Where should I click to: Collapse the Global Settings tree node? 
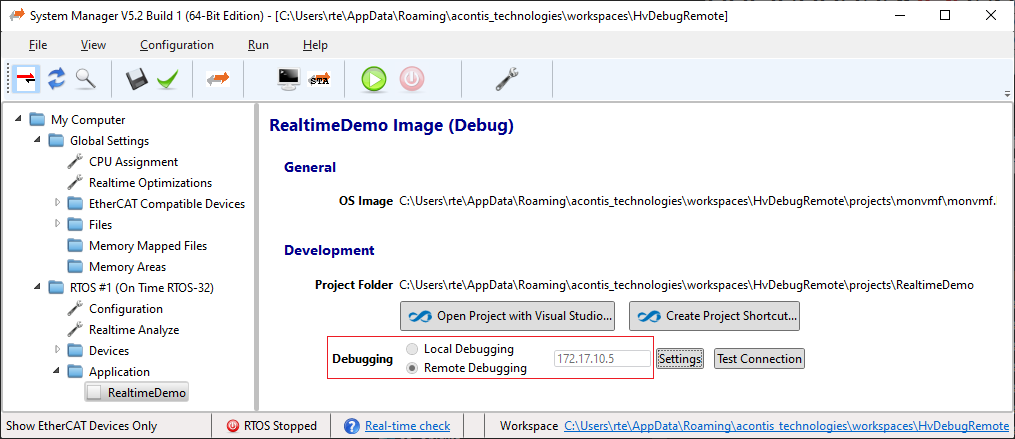point(38,140)
